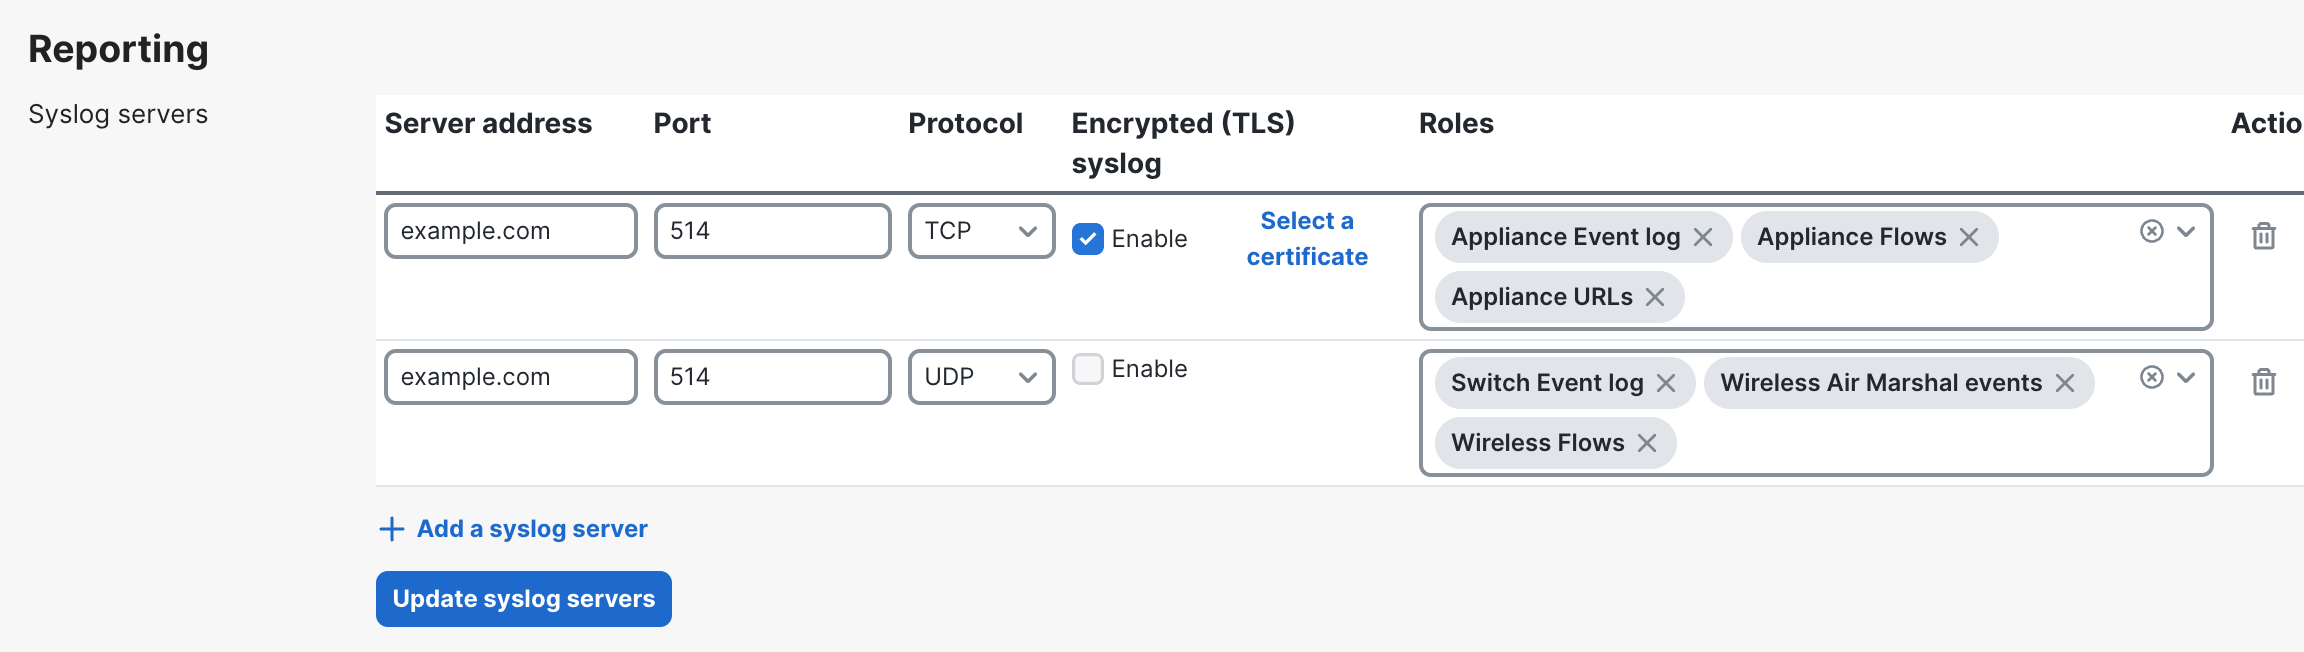The width and height of the screenshot is (2304, 652).
Task: Click the first server's port field
Action: click(x=772, y=231)
